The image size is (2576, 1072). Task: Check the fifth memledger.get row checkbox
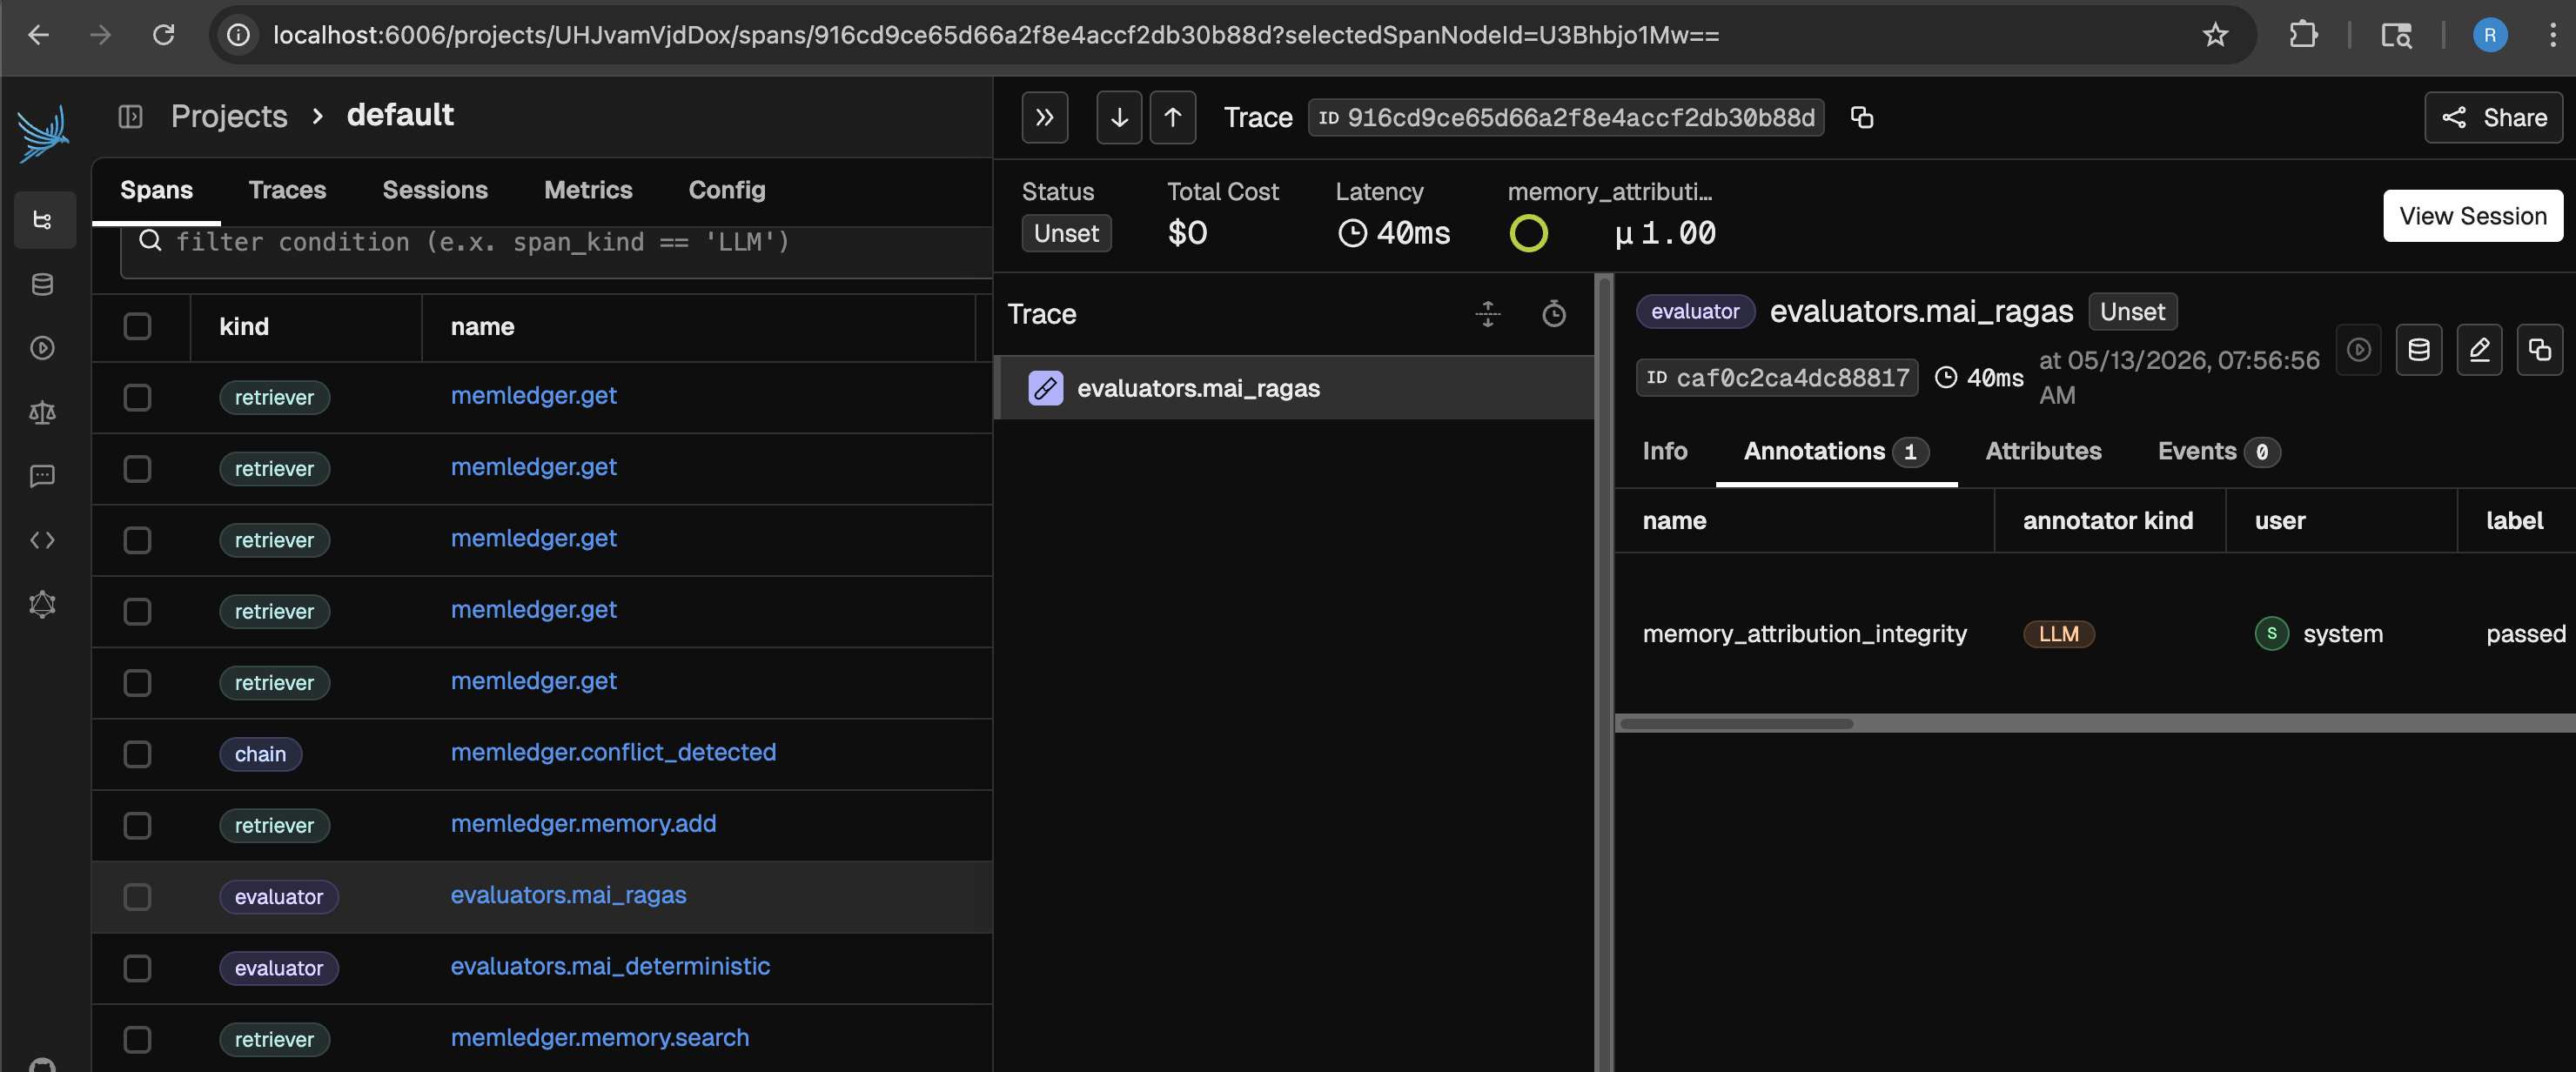137,683
